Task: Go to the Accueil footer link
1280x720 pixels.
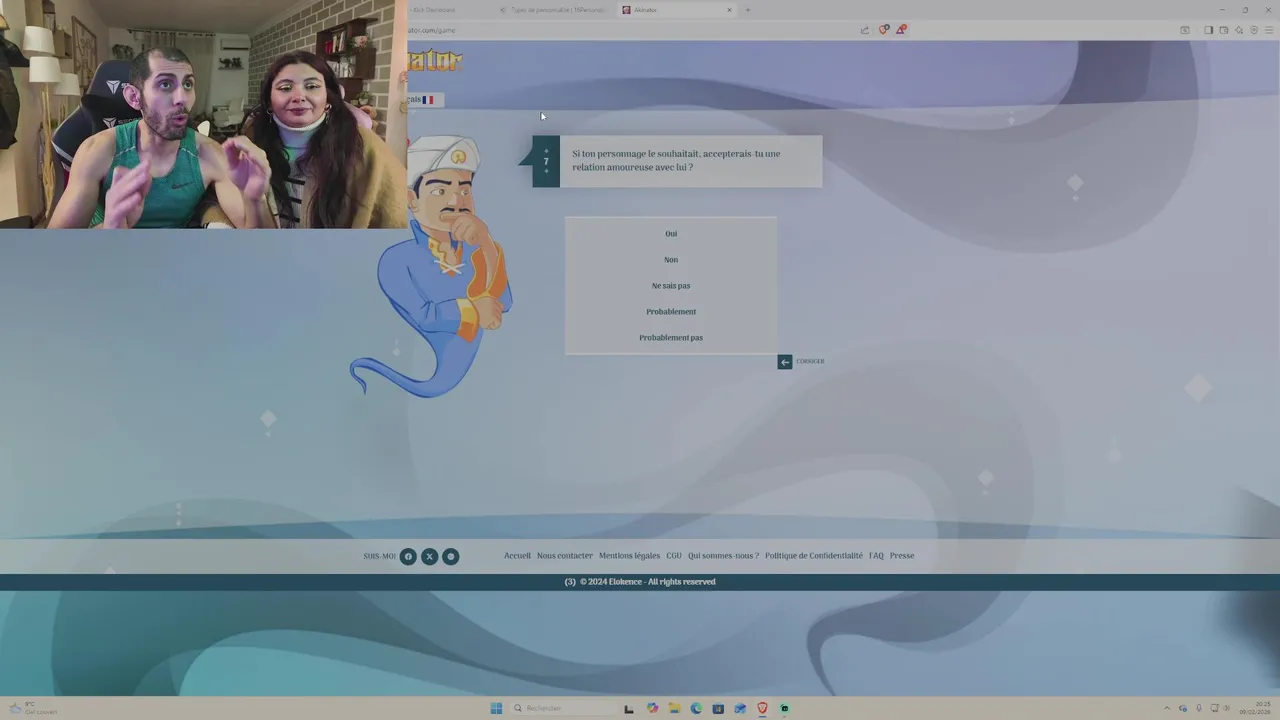Action: coord(517,556)
